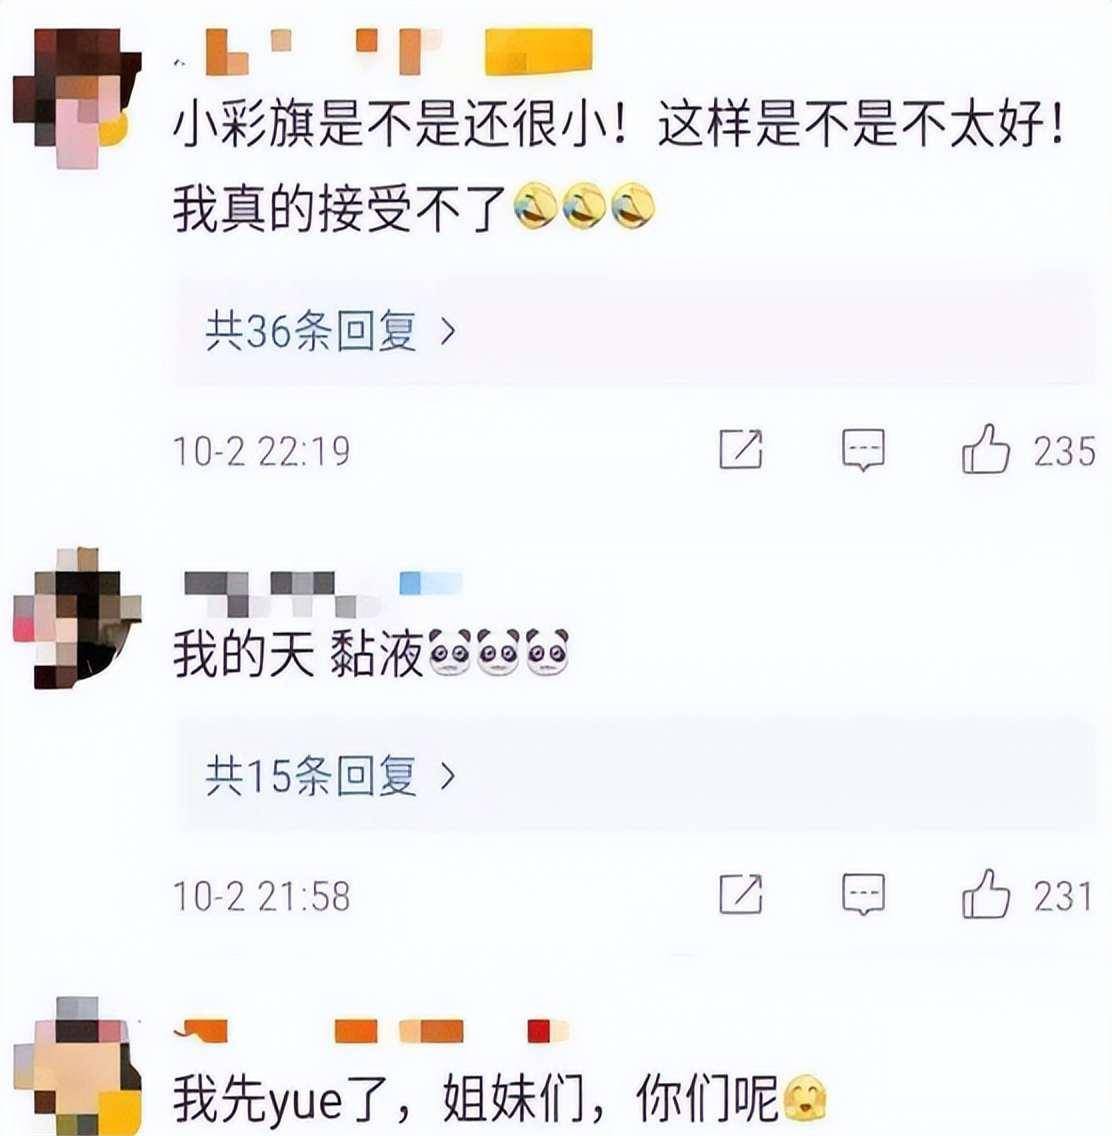
Task: Click the yellow badge beside first username
Action: point(538,51)
